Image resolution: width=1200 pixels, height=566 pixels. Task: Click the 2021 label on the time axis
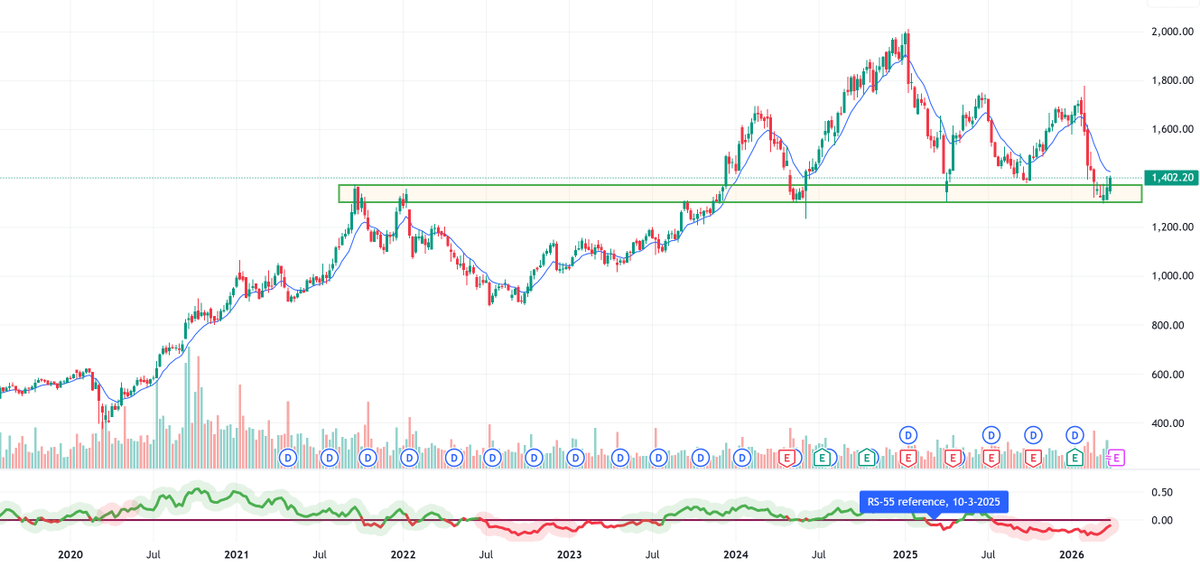click(236, 553)
